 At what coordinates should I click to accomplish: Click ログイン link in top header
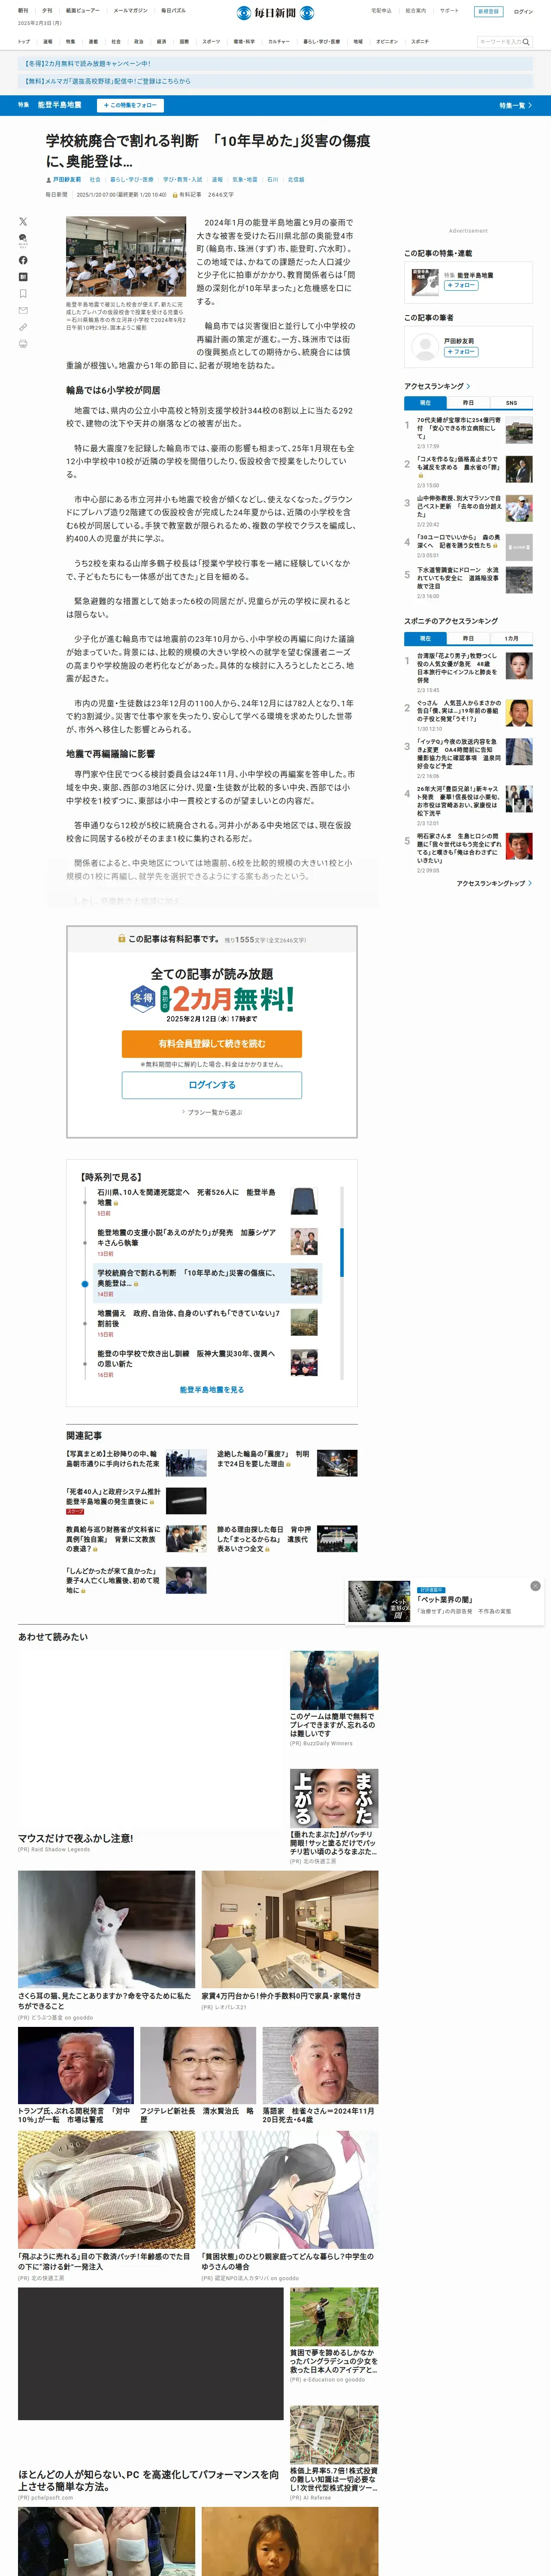523,12
